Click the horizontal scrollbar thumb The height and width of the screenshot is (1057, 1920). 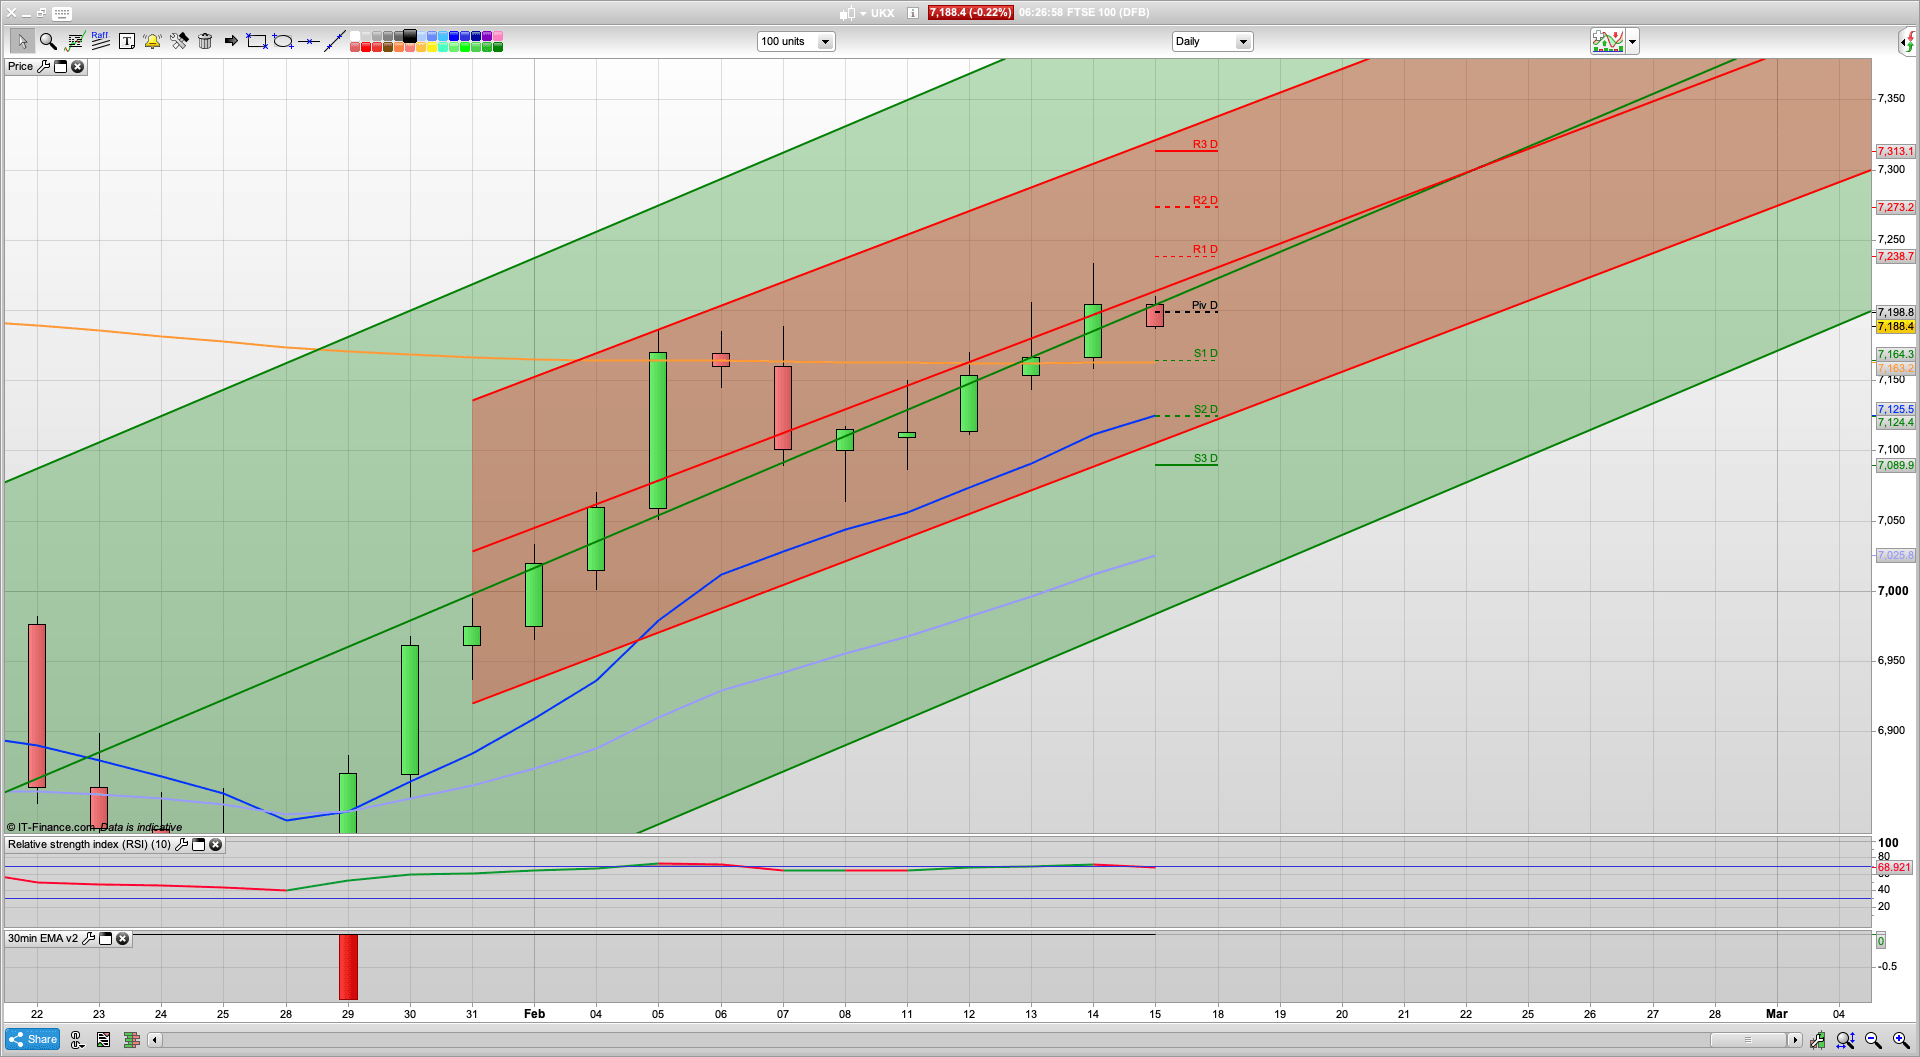pos(1748,1040)
